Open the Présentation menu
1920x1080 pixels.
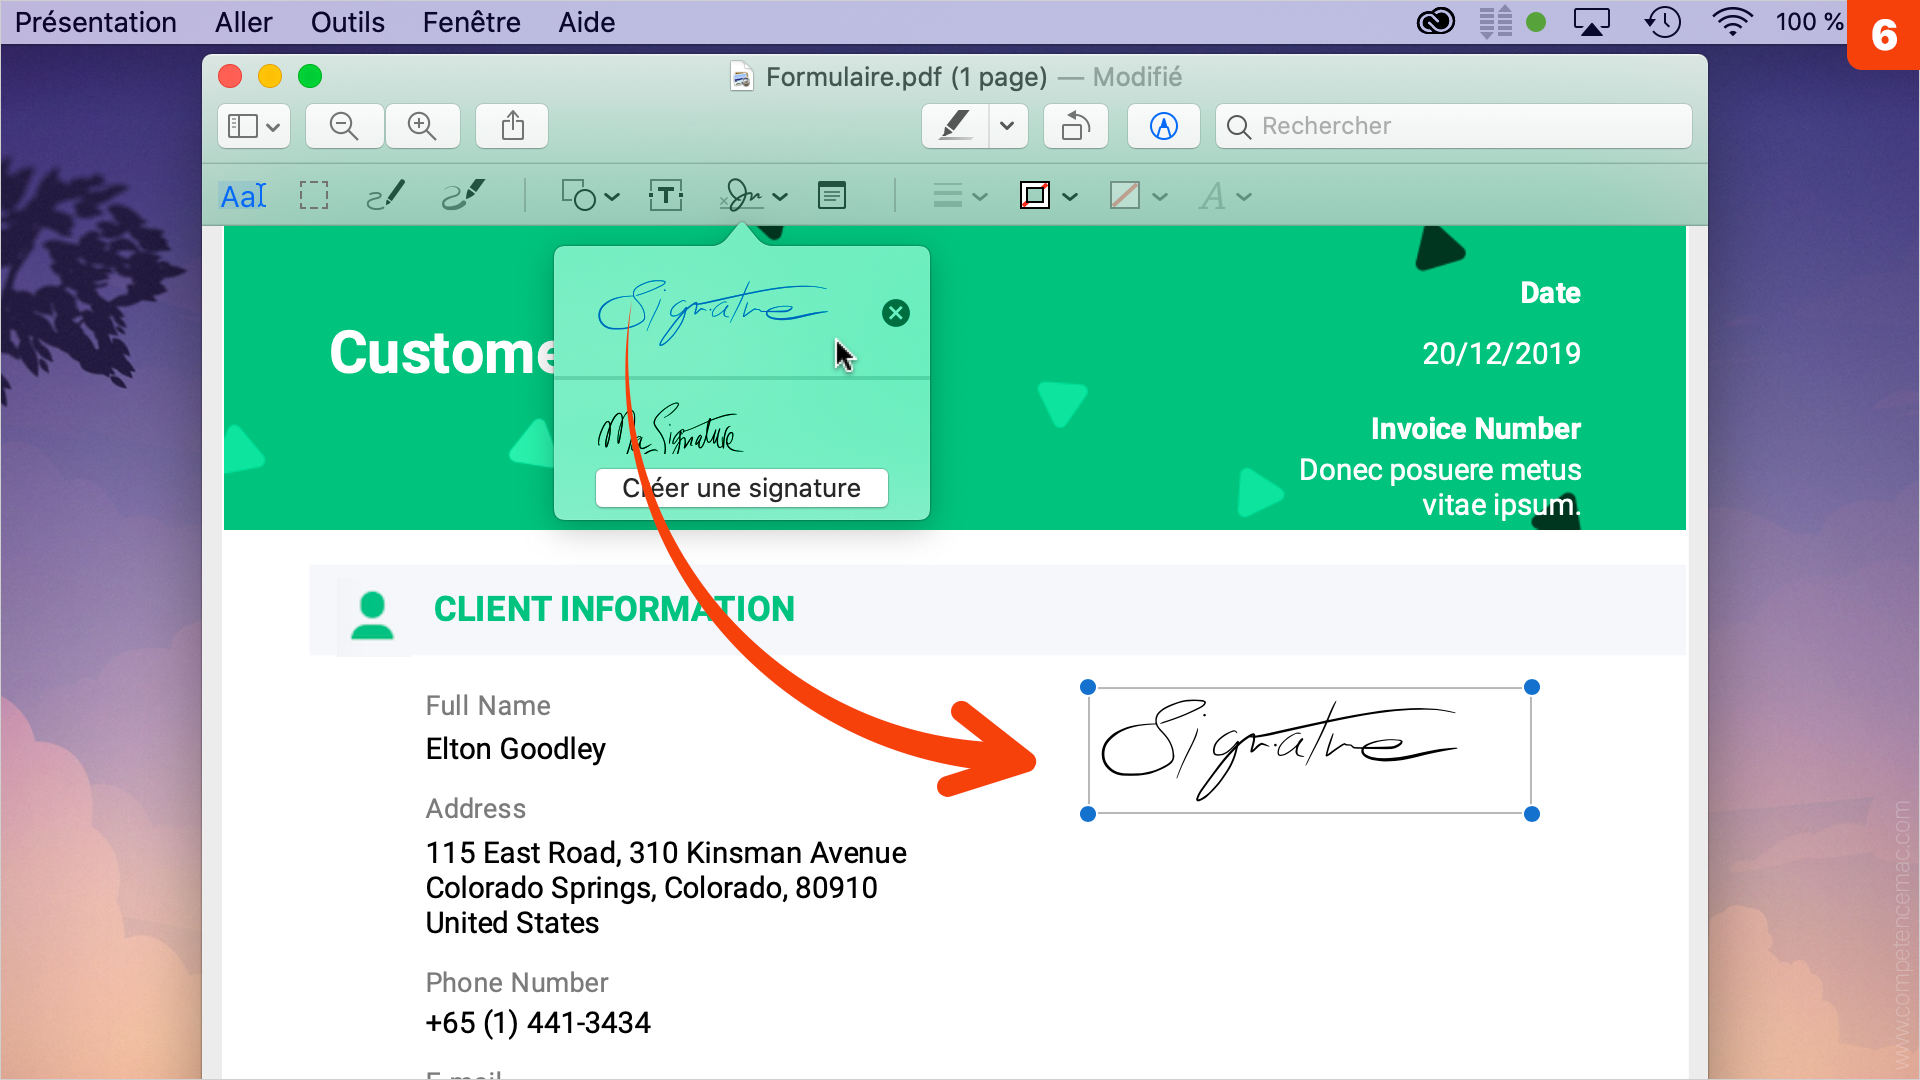[x=96, y=22]
